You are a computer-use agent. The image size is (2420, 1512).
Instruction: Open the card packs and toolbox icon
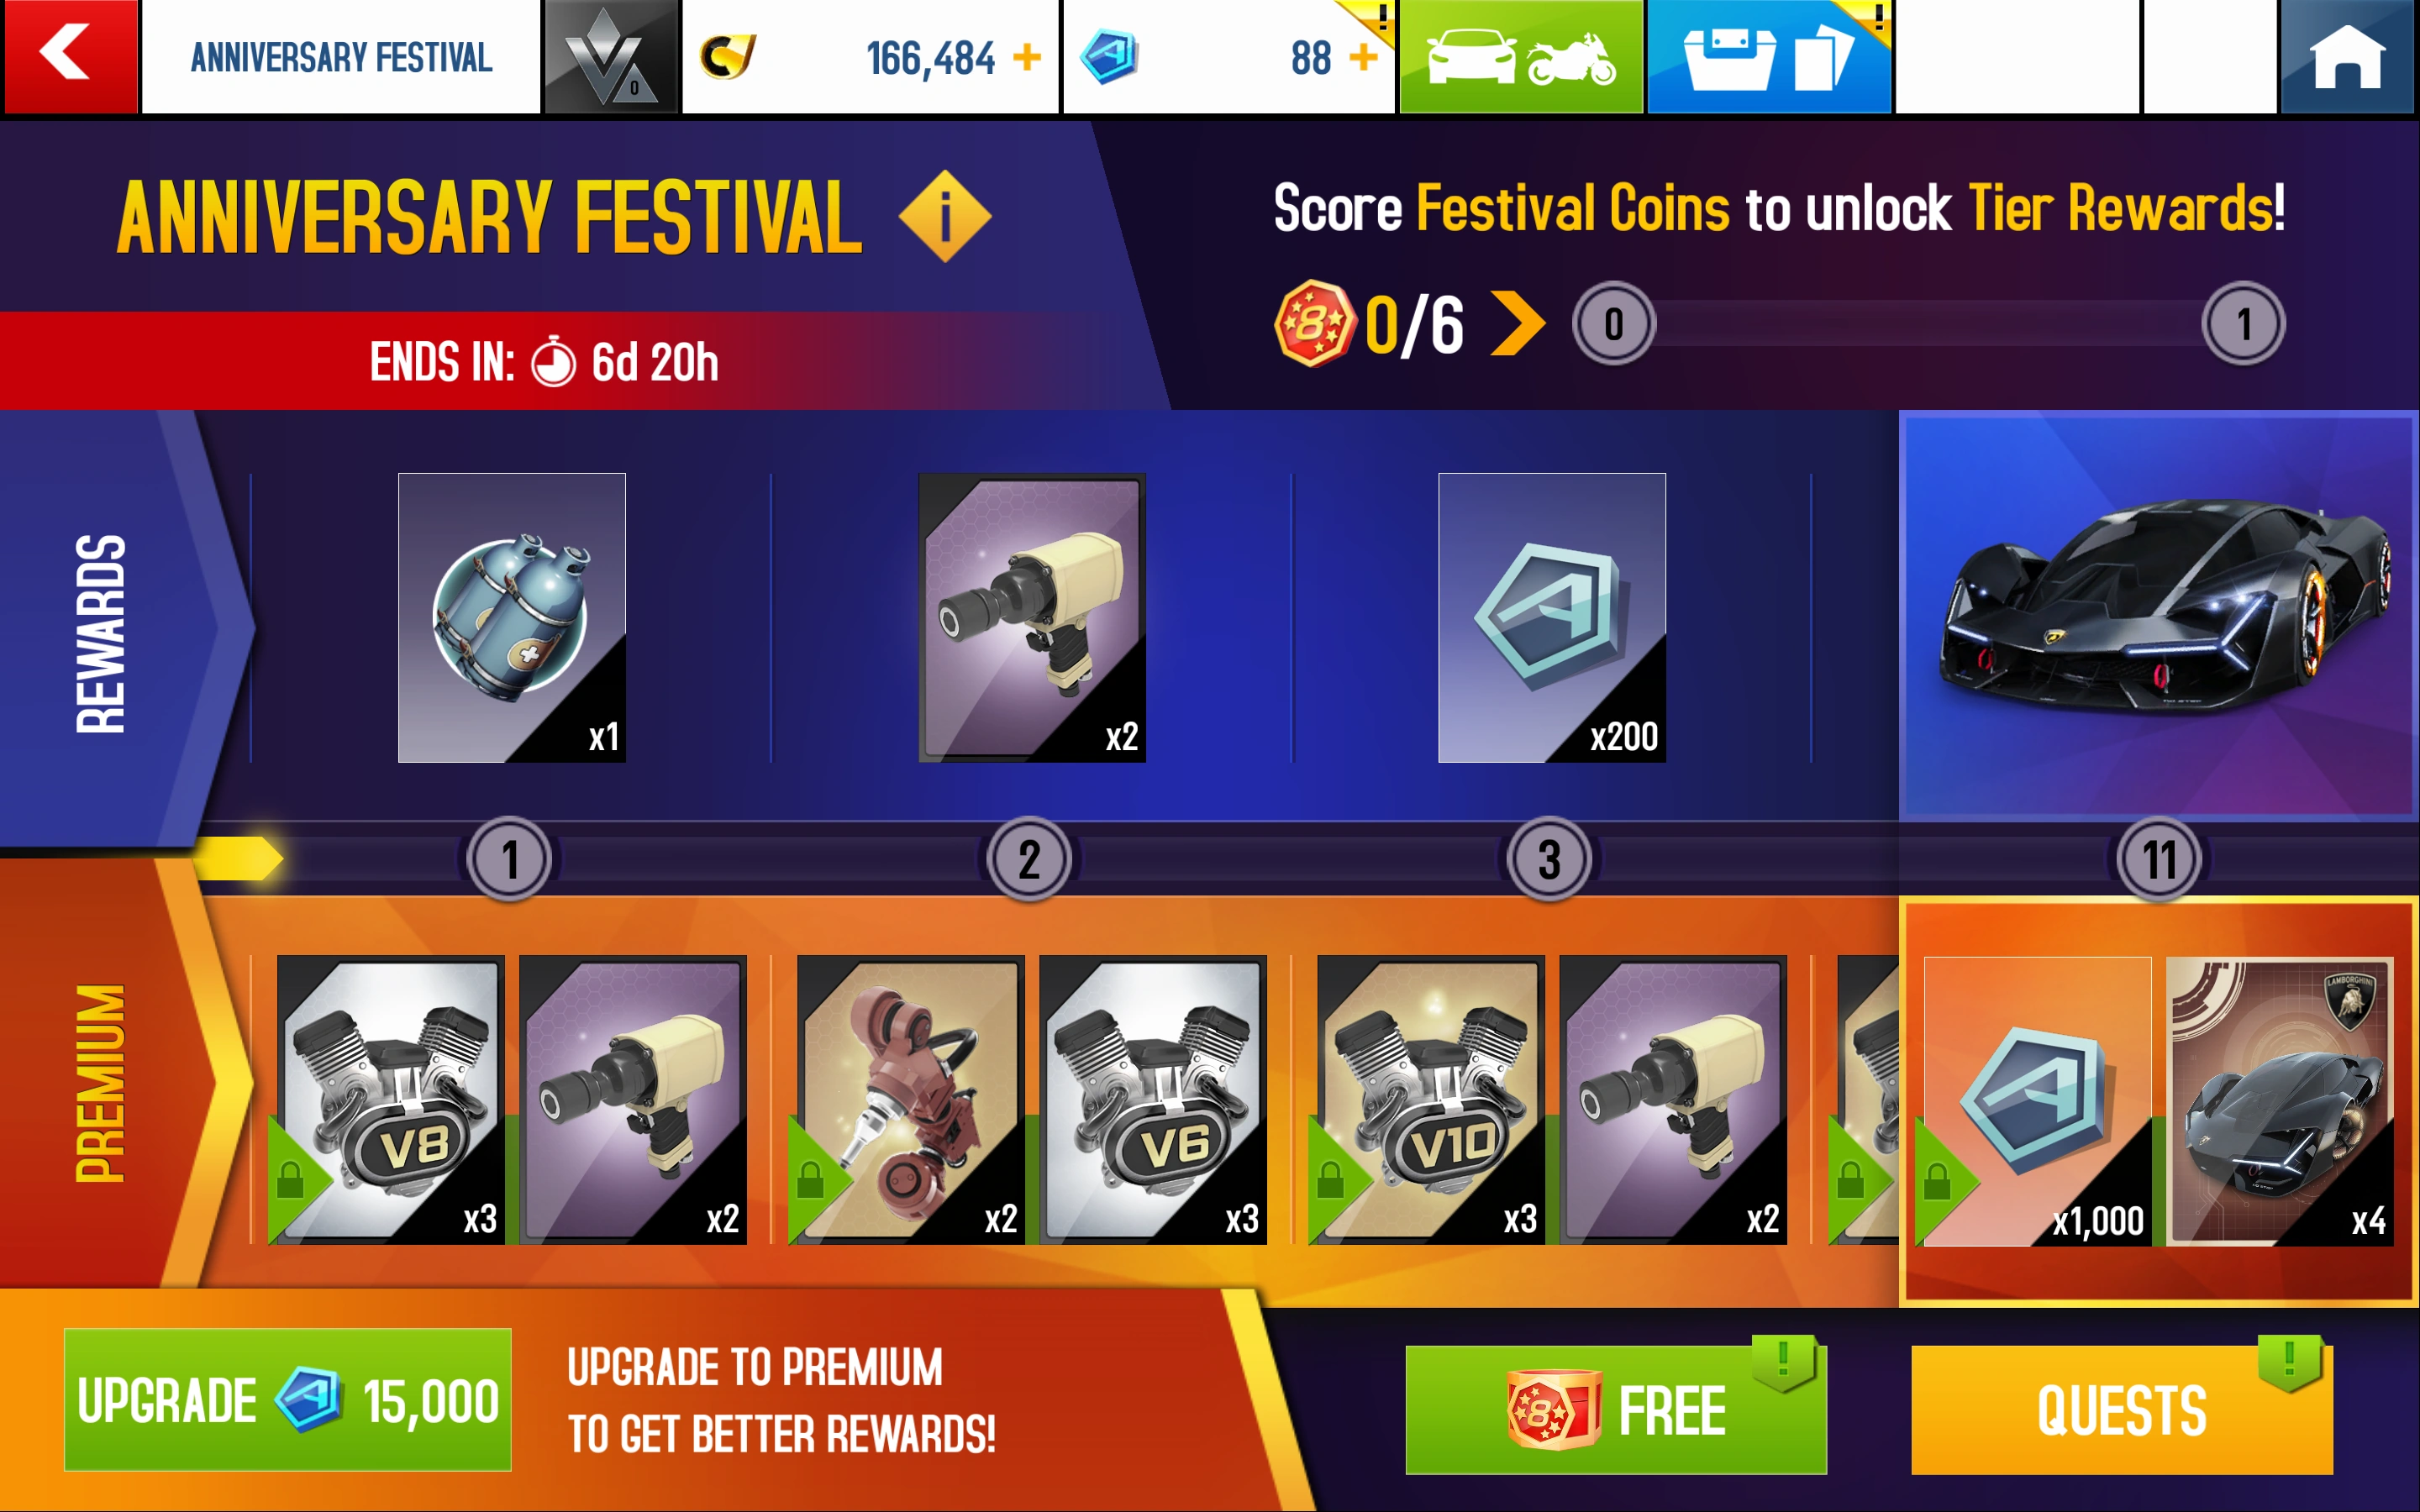(1768, 56)
